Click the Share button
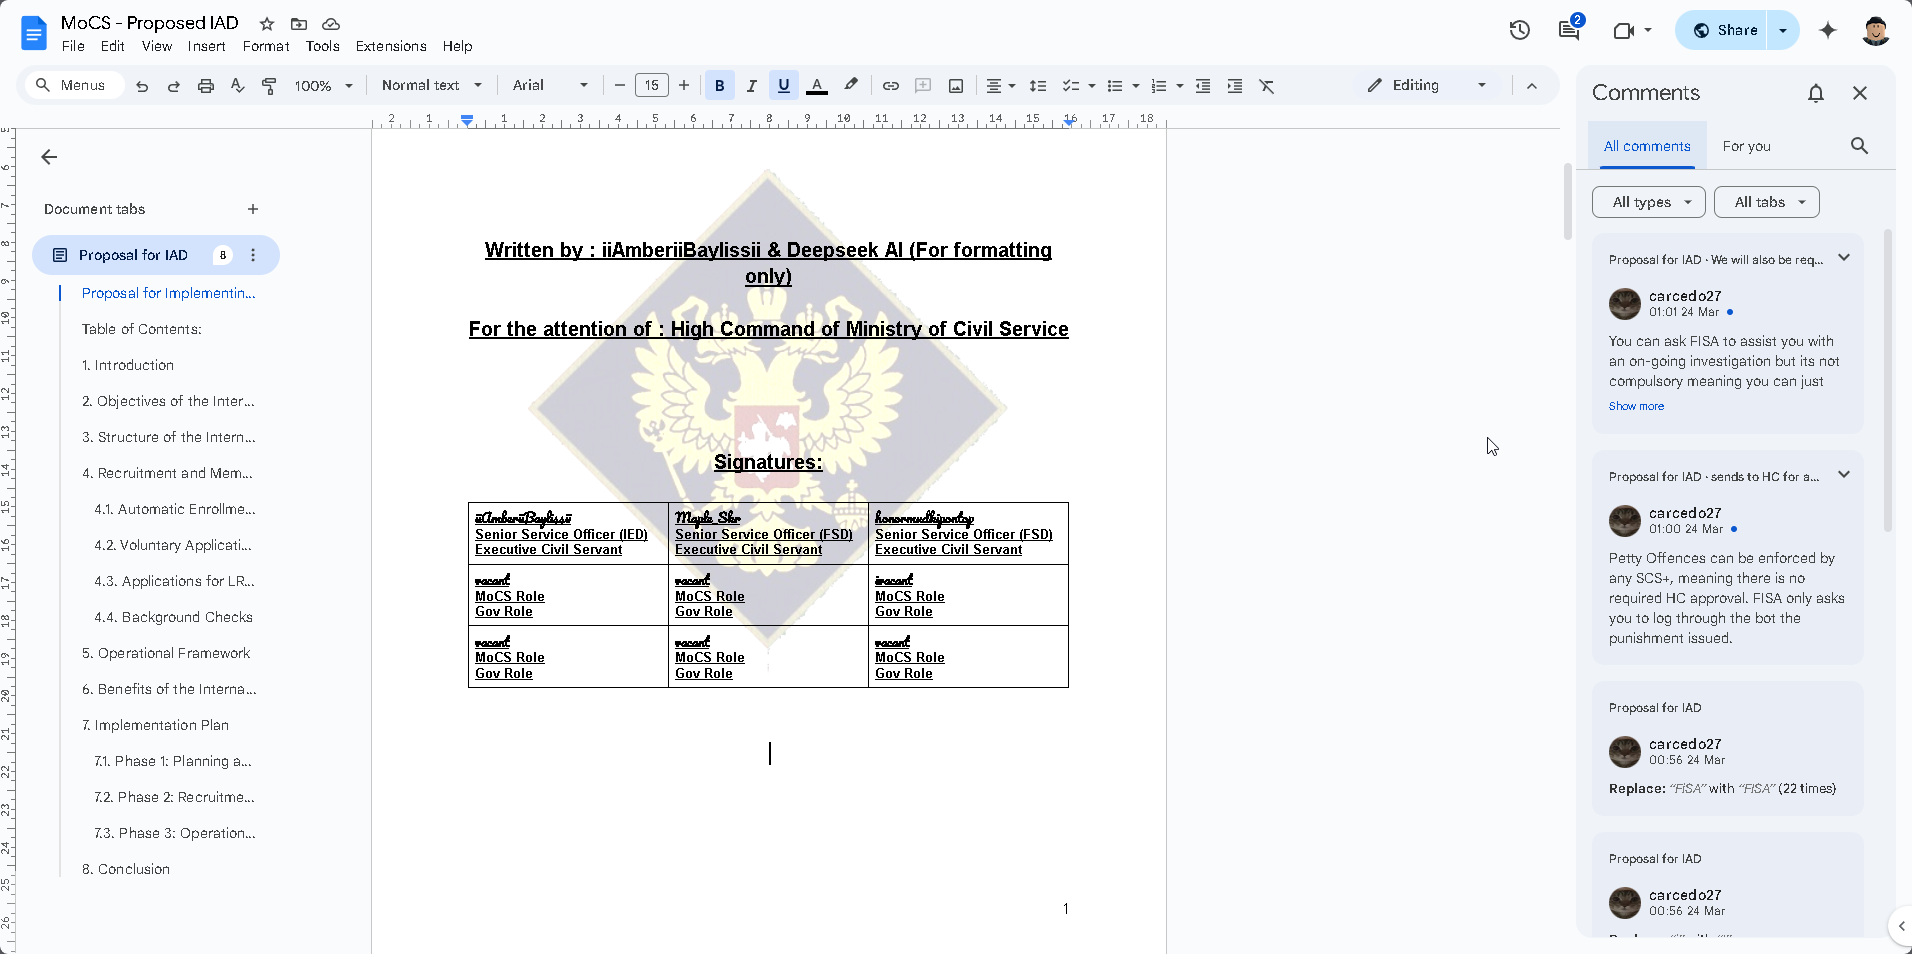Viewport: 1912px width, 954px height. point(1726,30)
